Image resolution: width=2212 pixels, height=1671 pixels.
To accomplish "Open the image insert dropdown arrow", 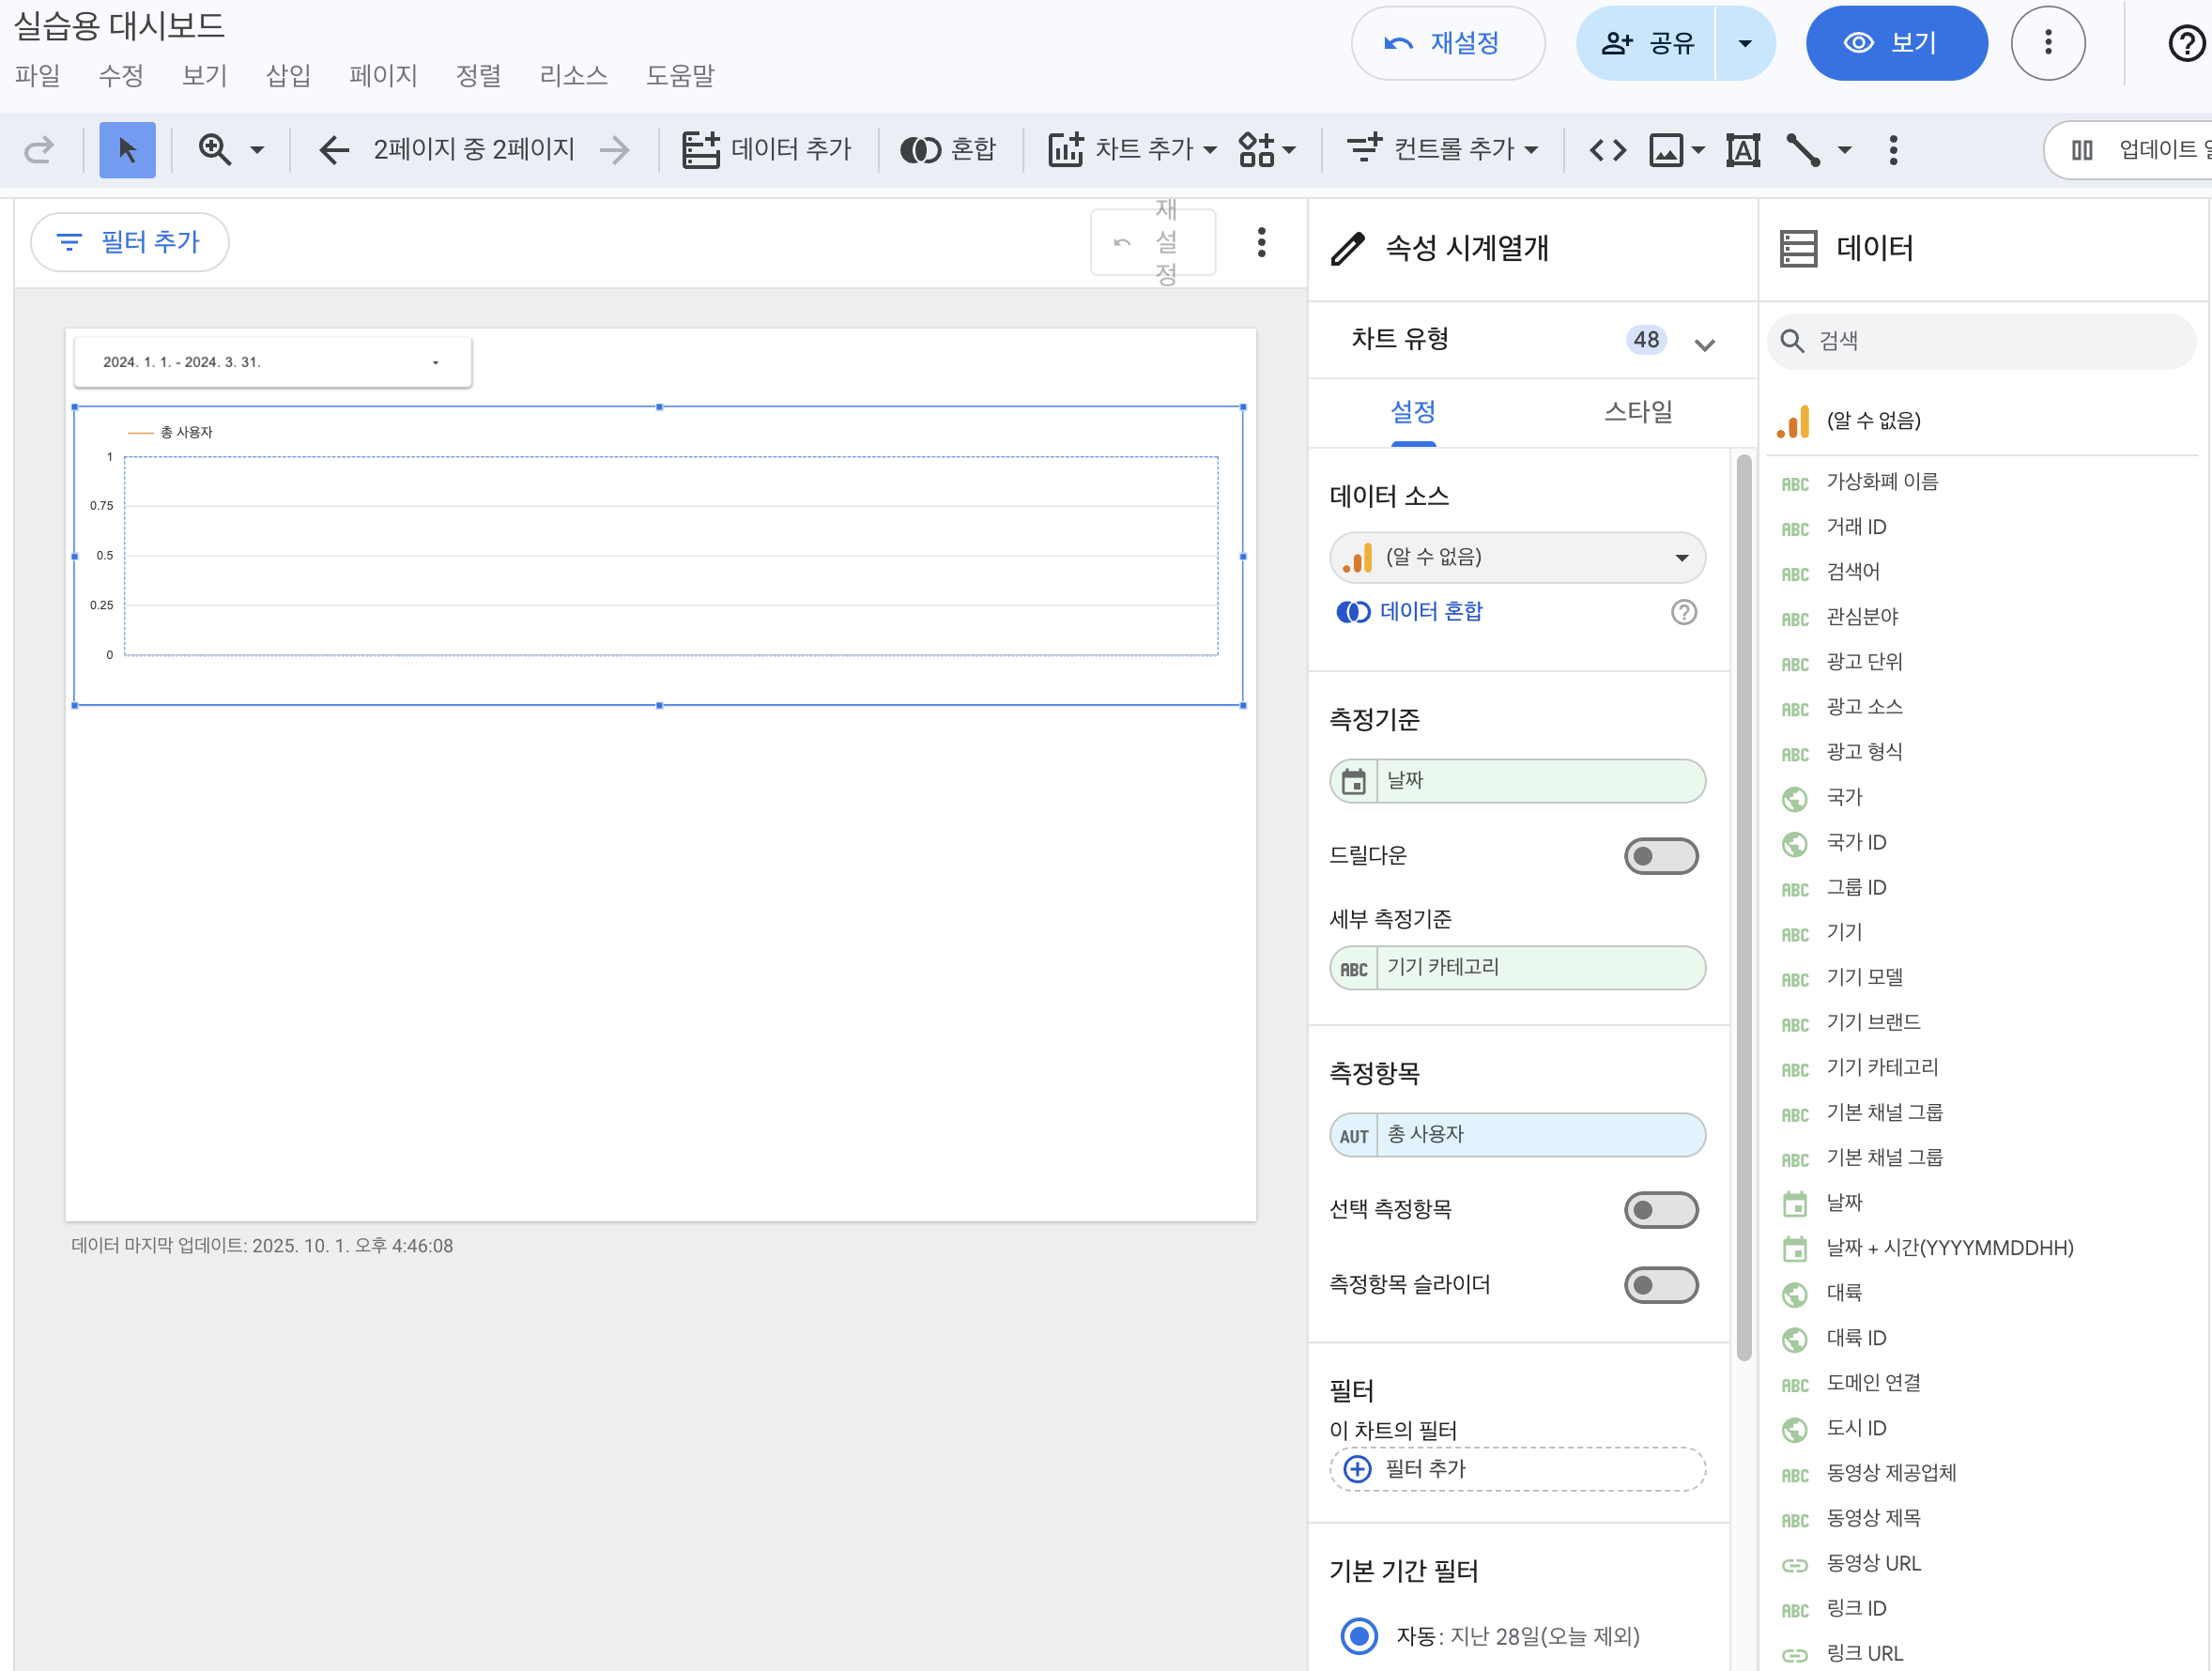I will (x=1698, y=150).
